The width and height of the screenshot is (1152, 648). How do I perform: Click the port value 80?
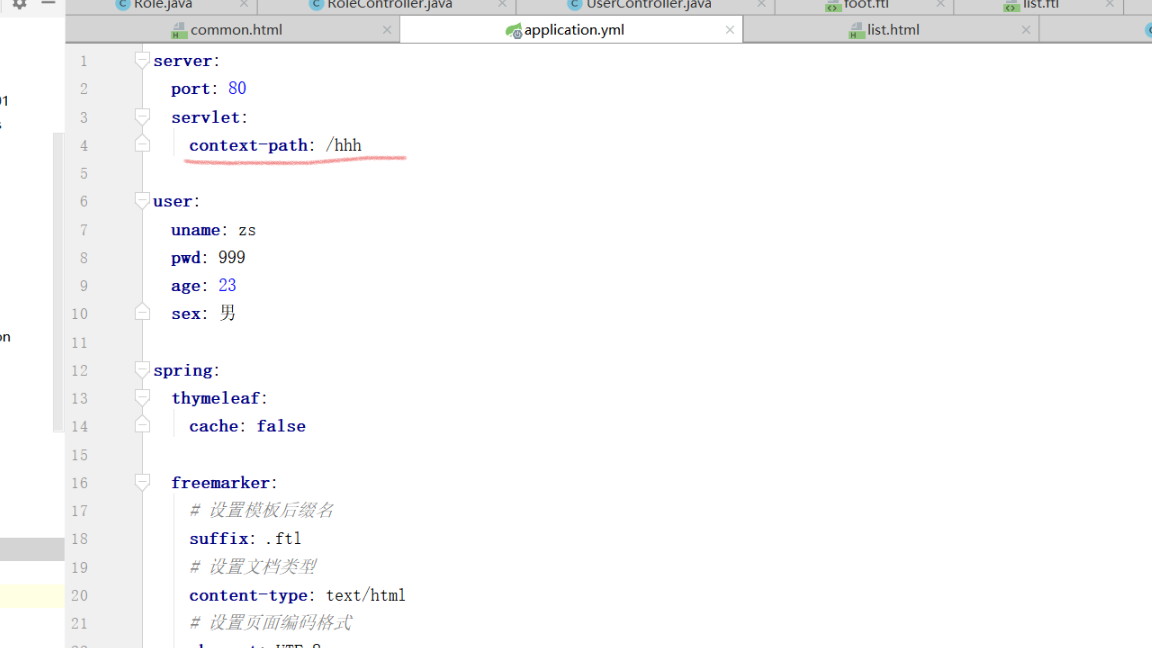(x=237, y=88)
